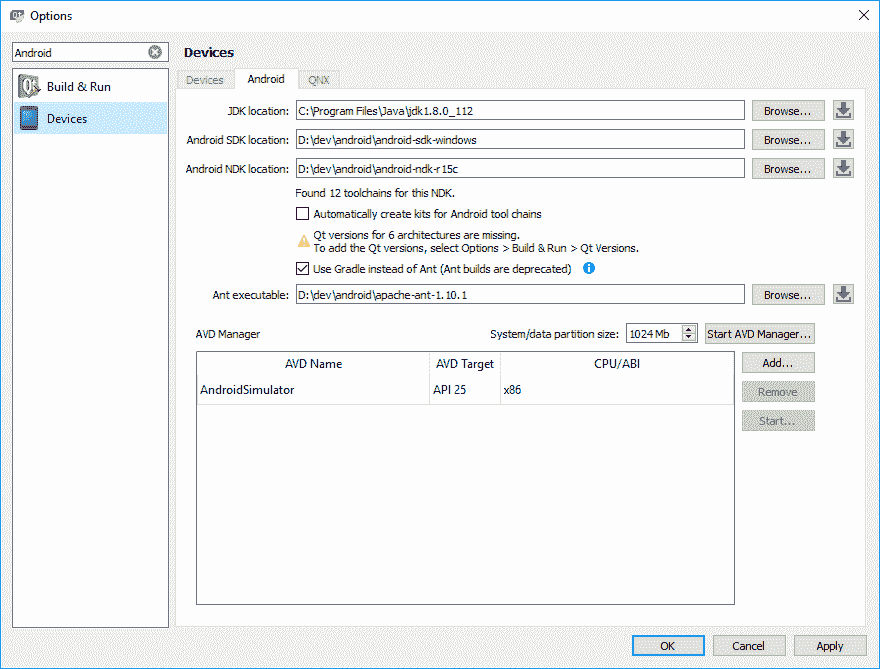Click Add to create new AVD
The image size is (880, 669).
pos(777,363)
